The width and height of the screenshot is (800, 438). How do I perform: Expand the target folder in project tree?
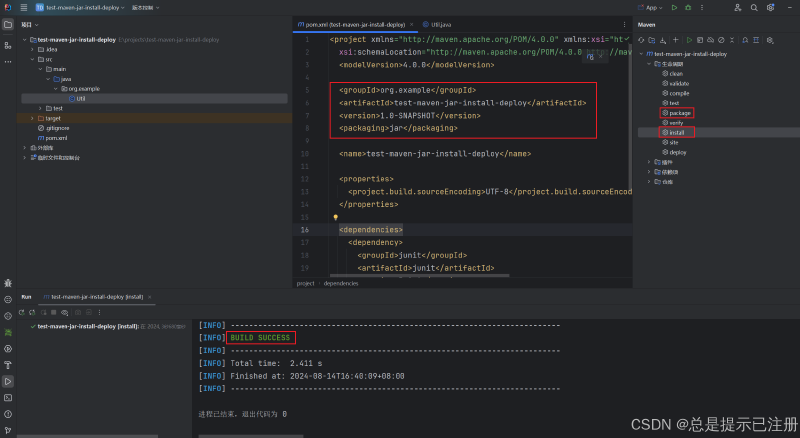point(32,118)
